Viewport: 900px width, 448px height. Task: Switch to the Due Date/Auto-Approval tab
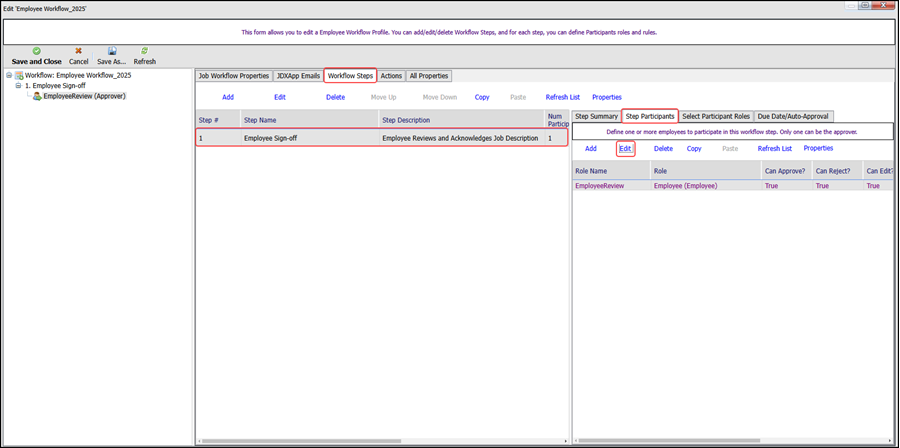tap(793, 116)
